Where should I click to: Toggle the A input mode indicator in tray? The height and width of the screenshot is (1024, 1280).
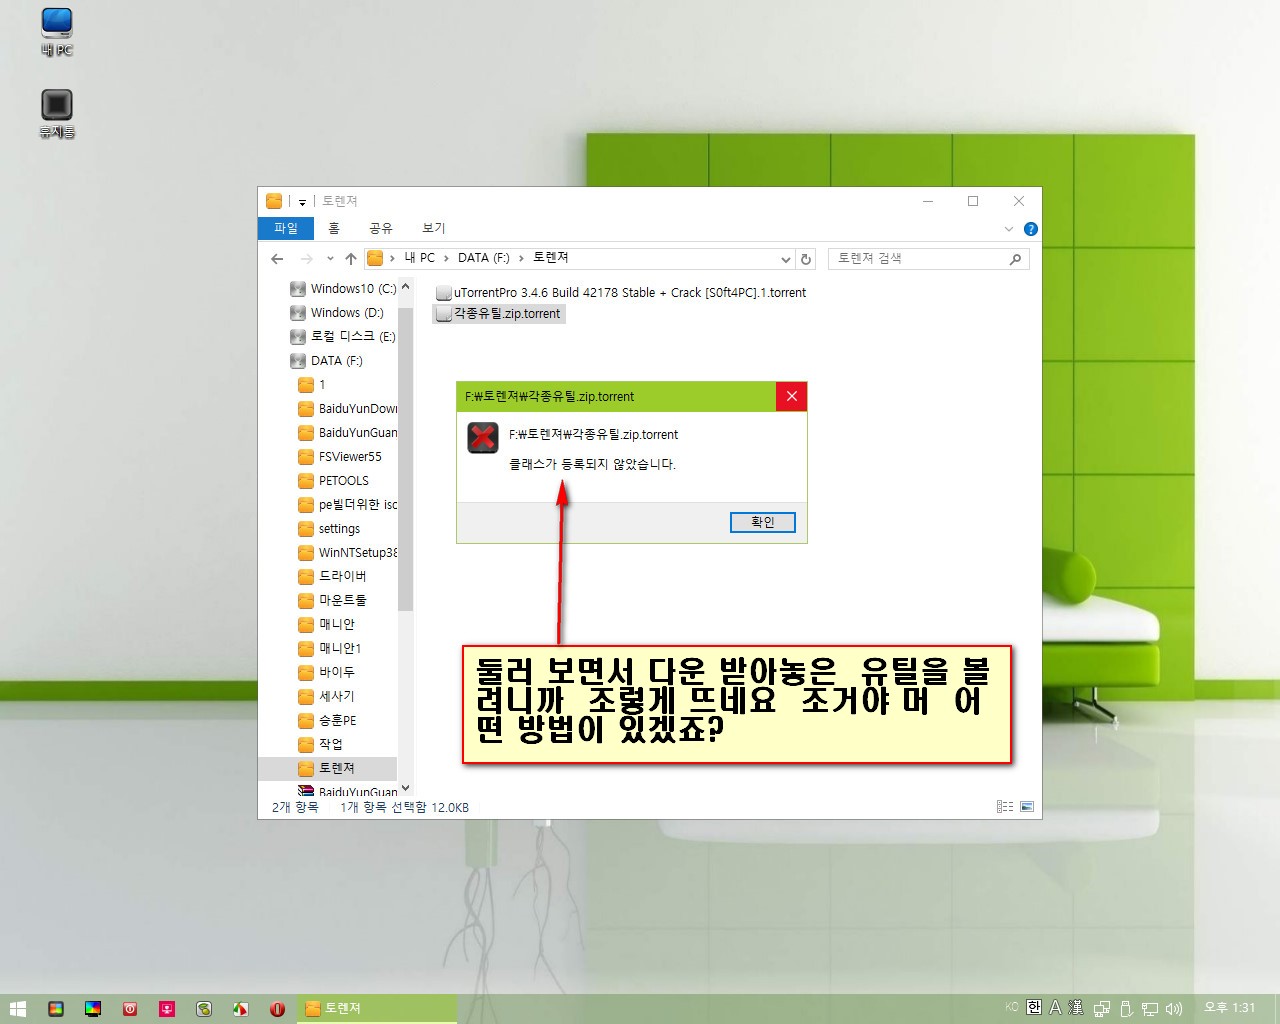point(1055,1008)
